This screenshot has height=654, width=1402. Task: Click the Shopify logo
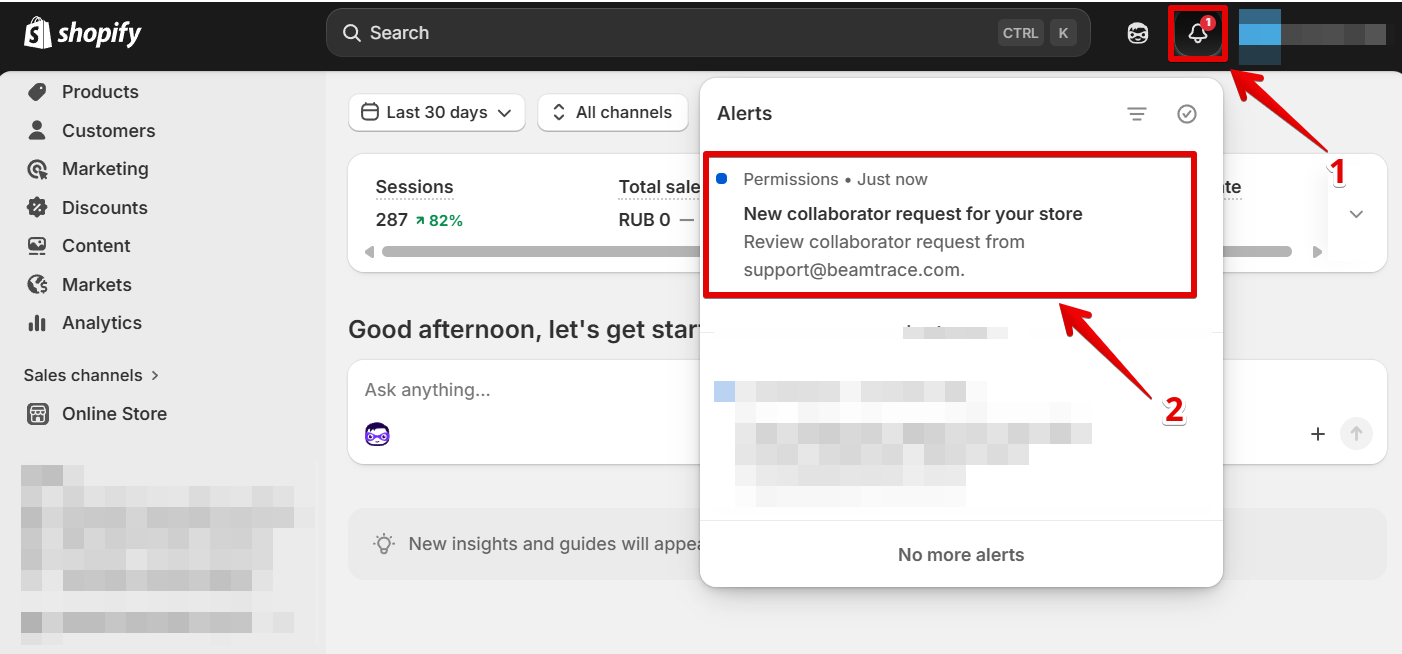point(83,33)
